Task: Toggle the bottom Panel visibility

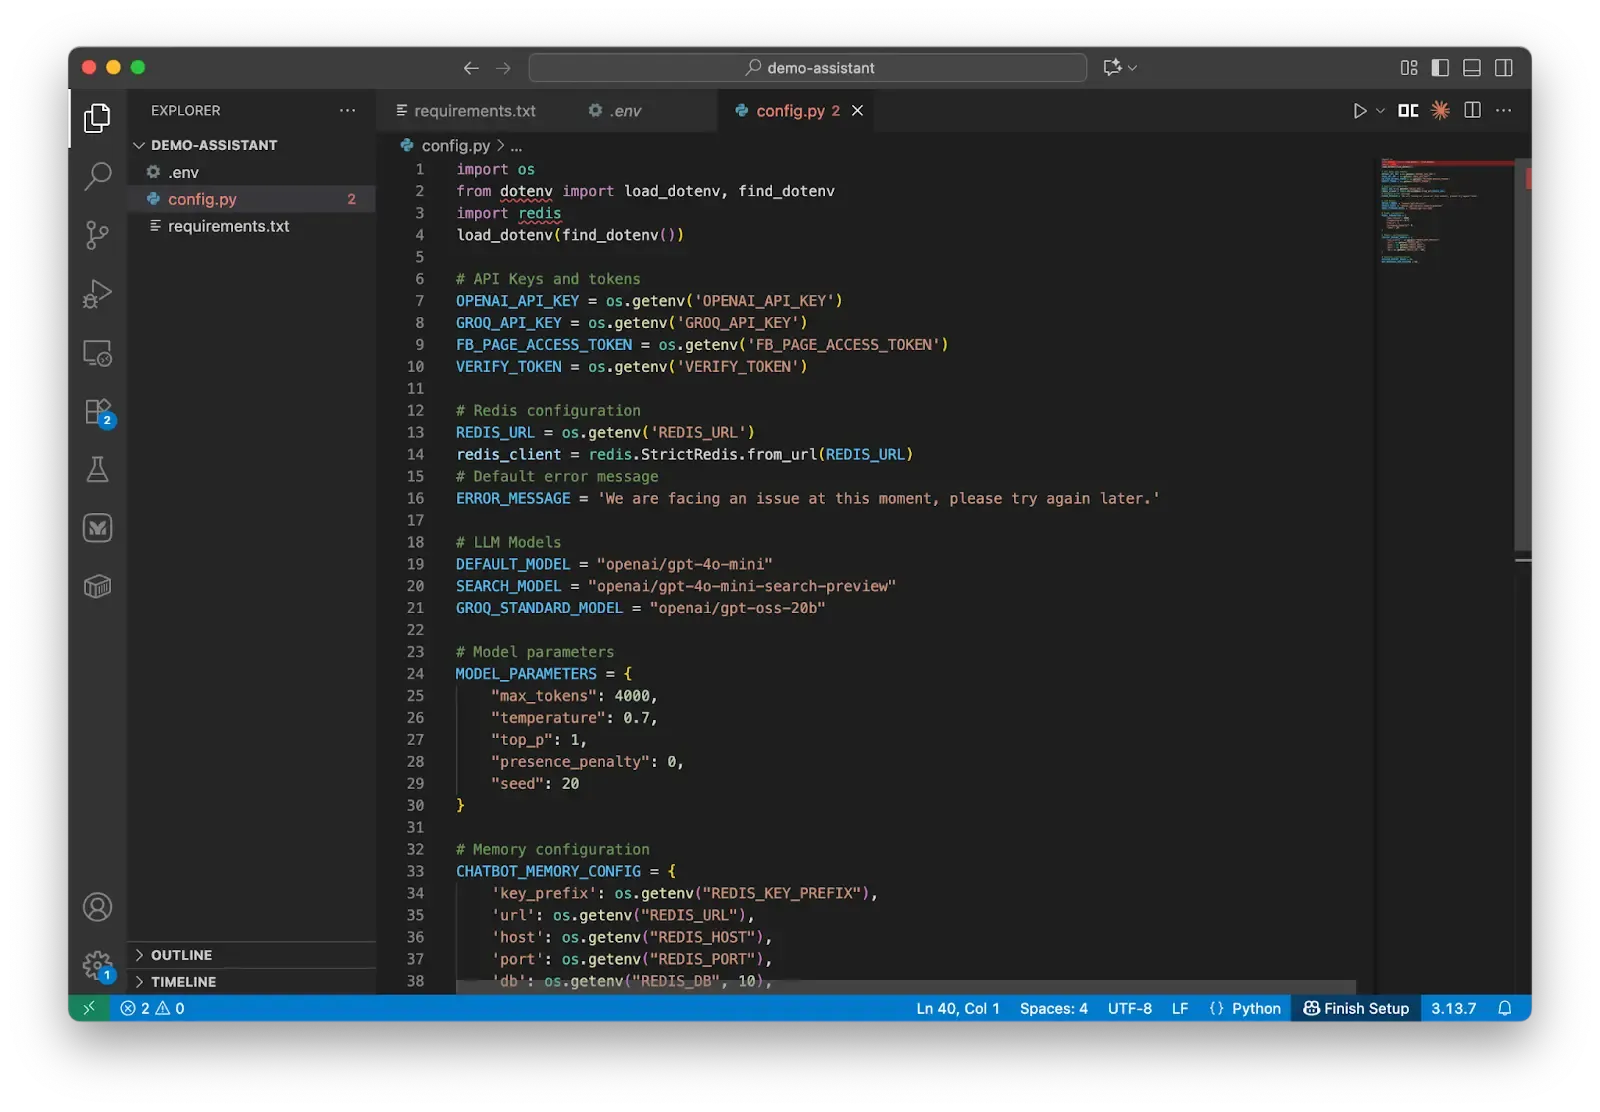Action: point(1472,68)
